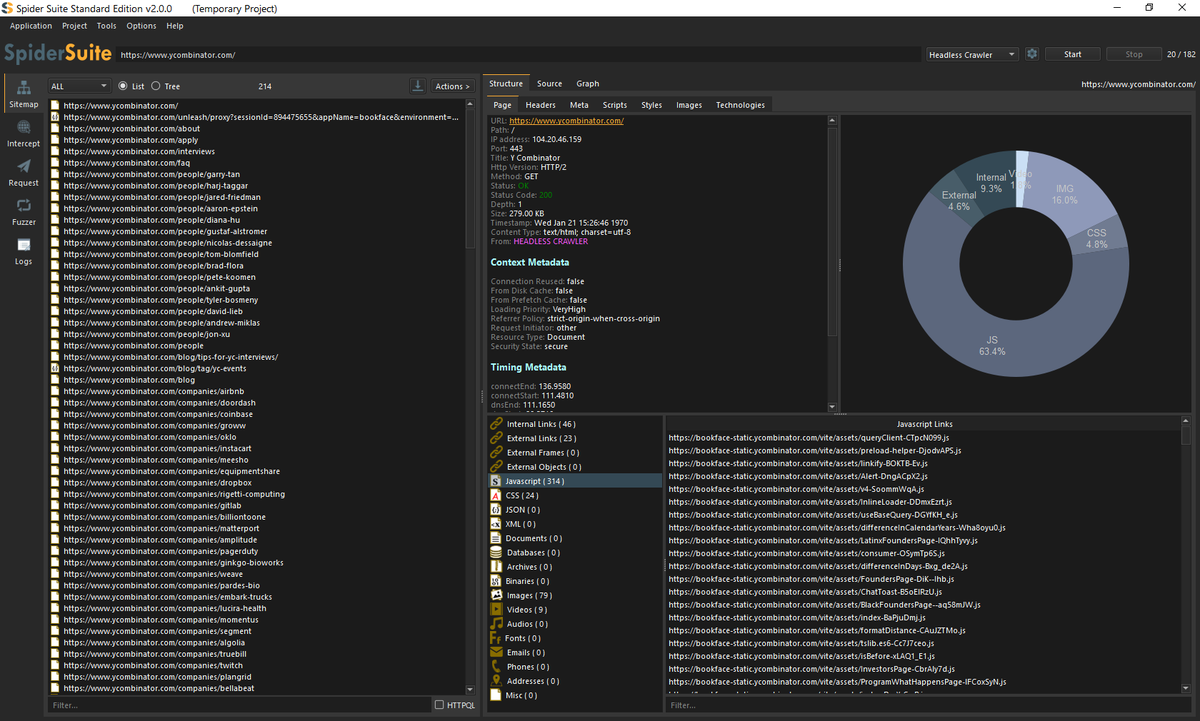Click the Javascript Links Filter input field
The image size is (1200, 721).
928,705
